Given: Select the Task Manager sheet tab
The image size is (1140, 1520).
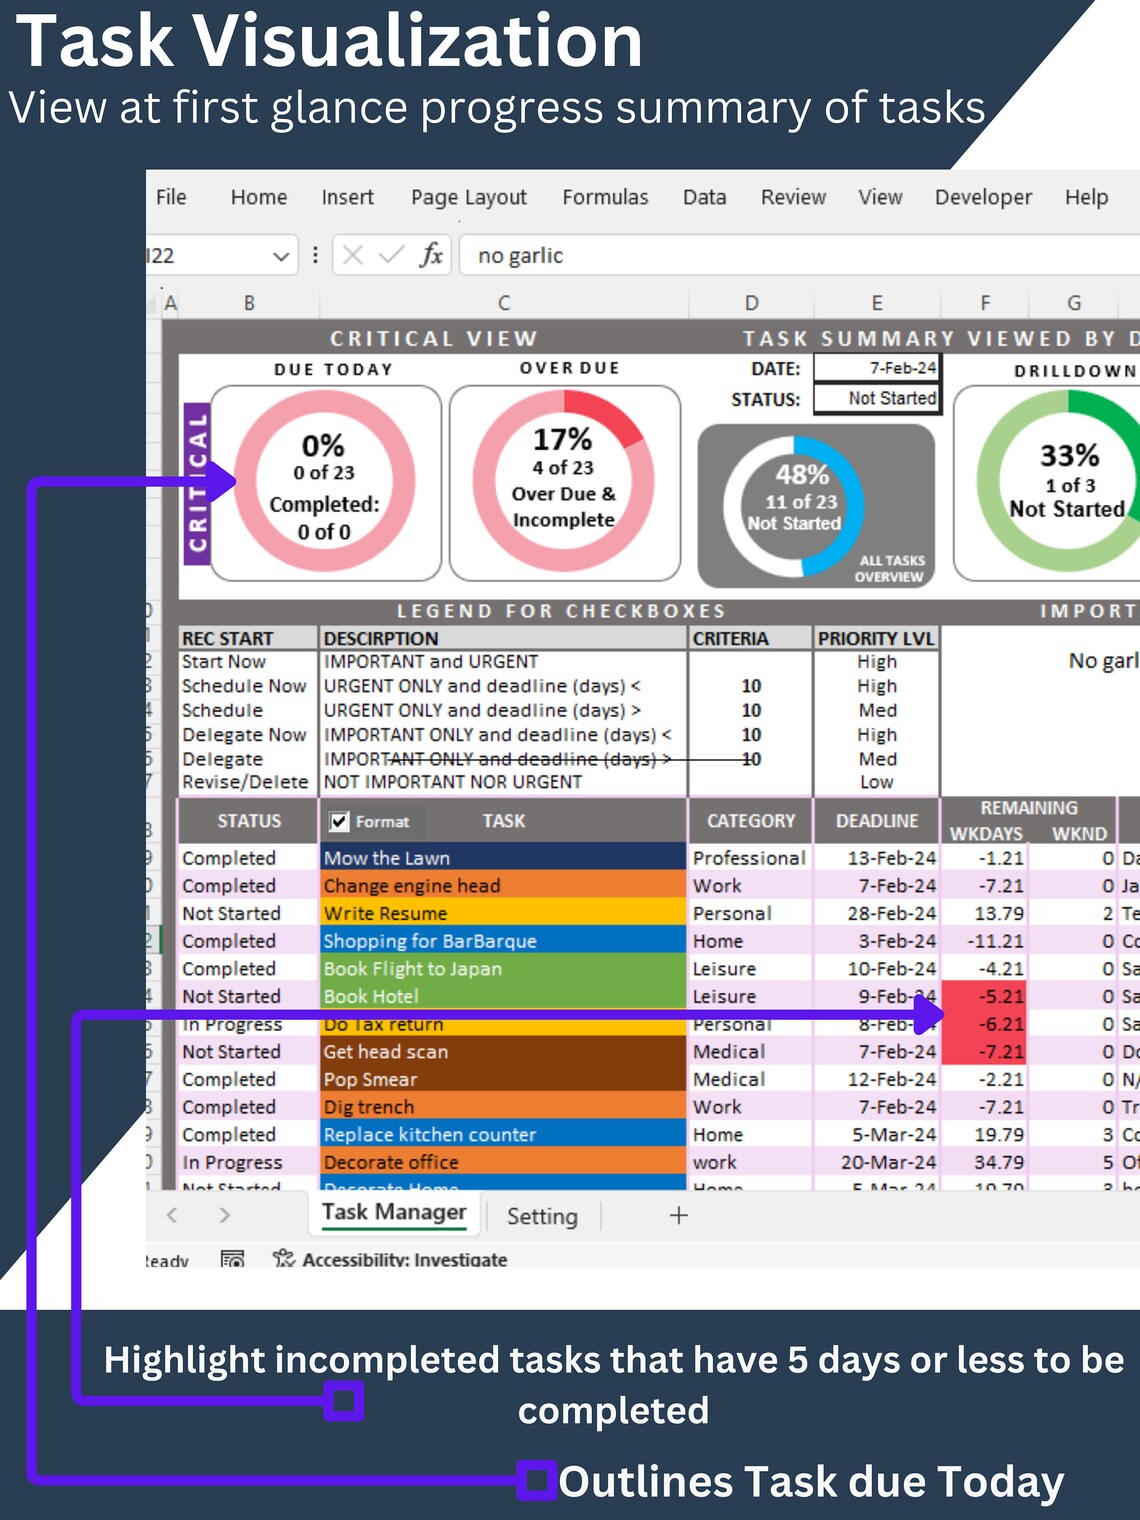Looking at the screenshot, I should point(393,1211).
